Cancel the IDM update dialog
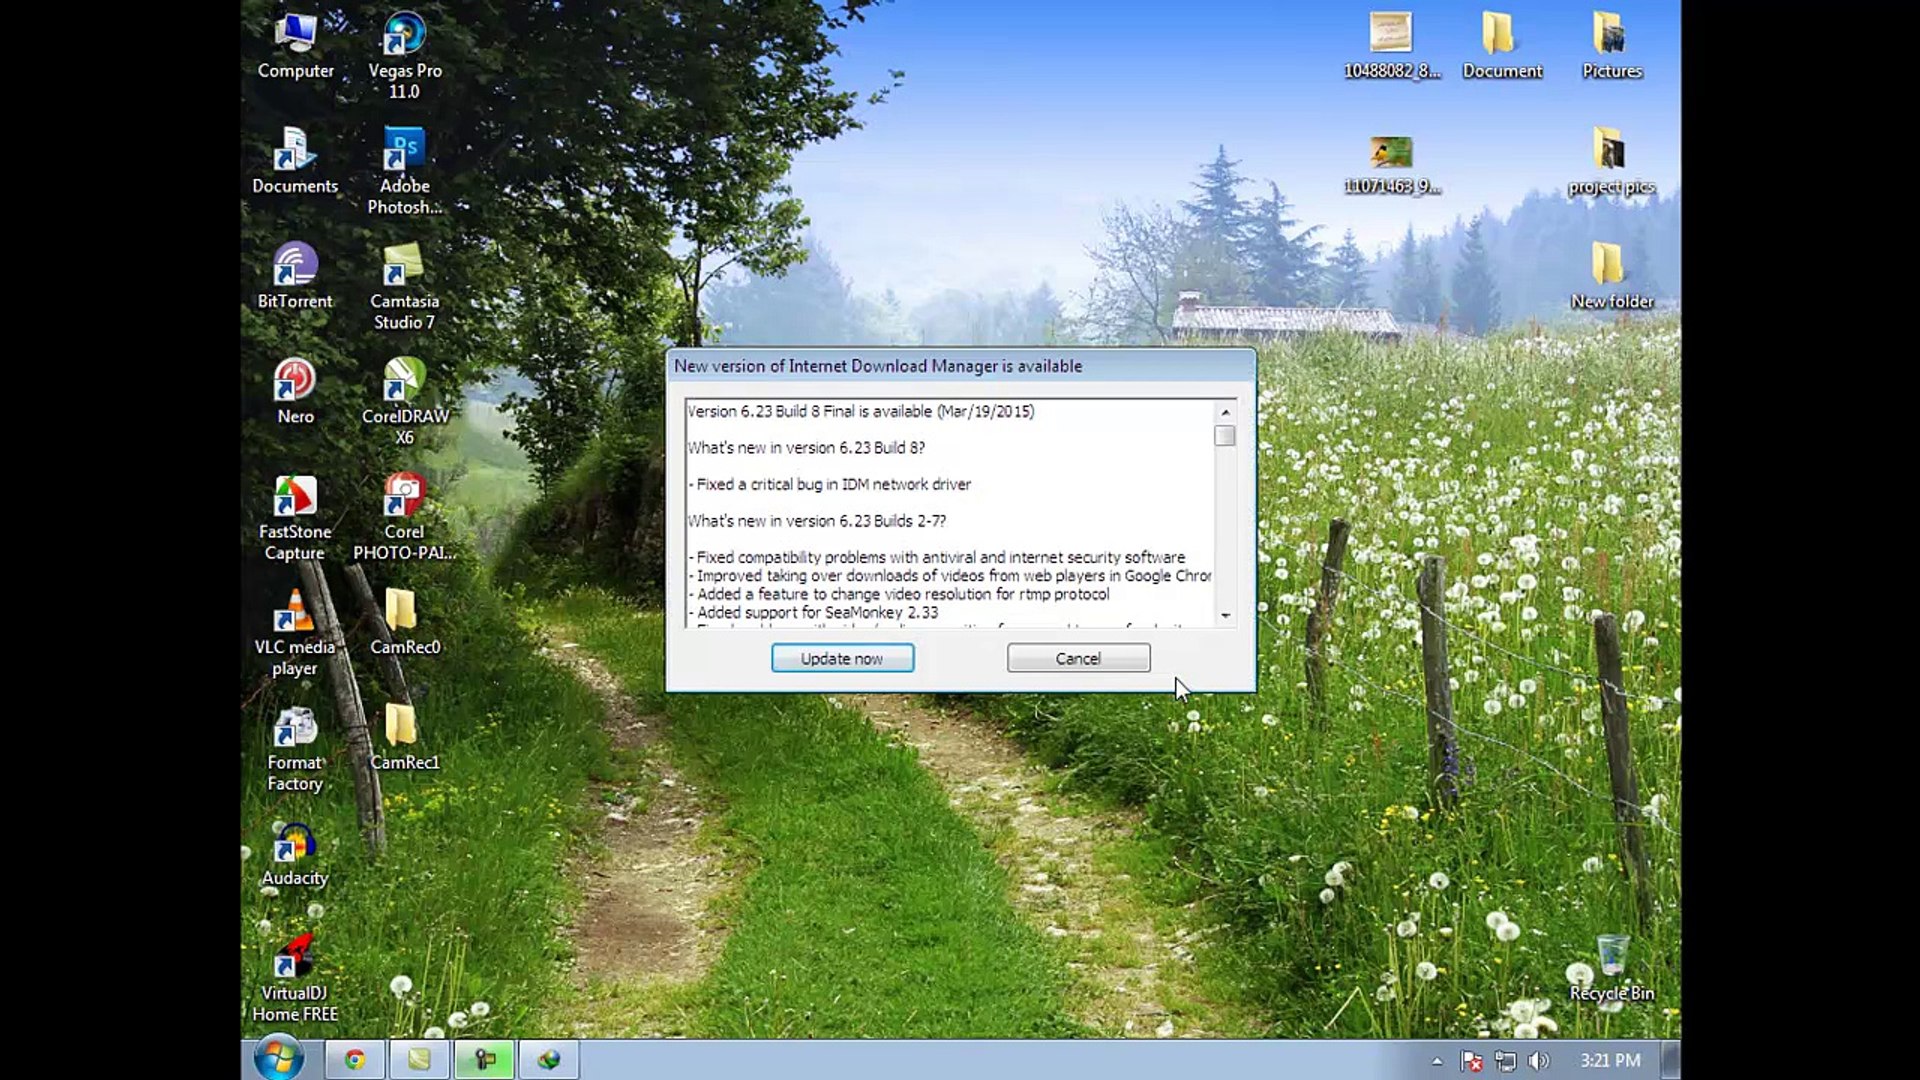This screenshot has height=1080, width=1920. (1078, 658)
